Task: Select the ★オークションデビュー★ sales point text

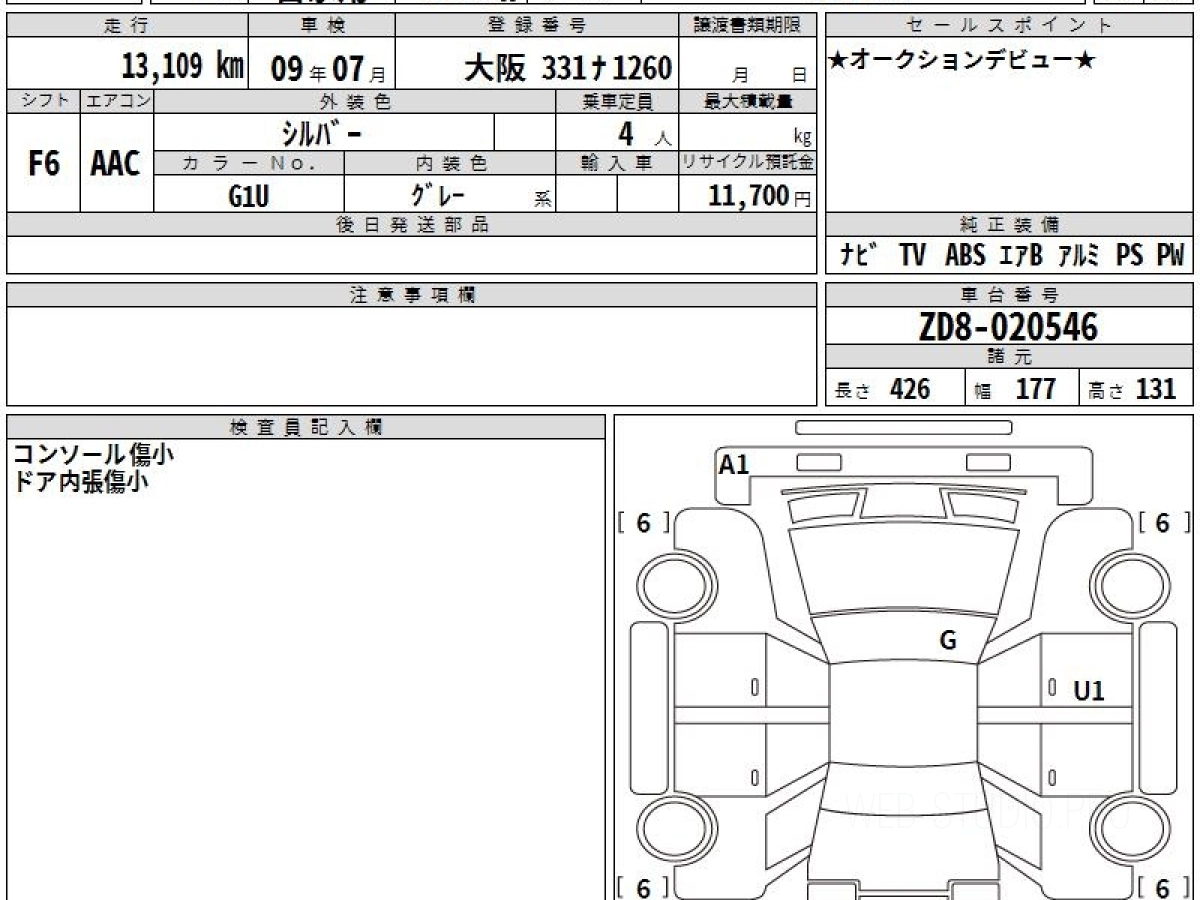Action: 962,61
